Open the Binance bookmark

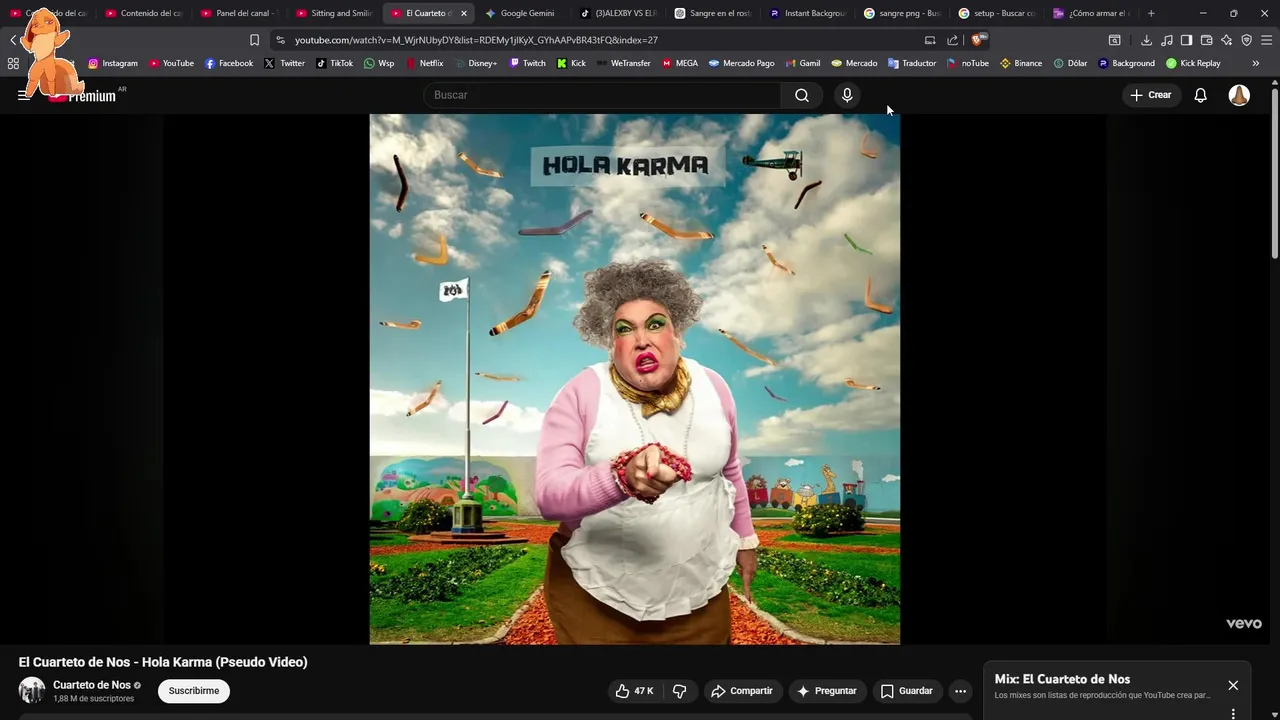1020,63
